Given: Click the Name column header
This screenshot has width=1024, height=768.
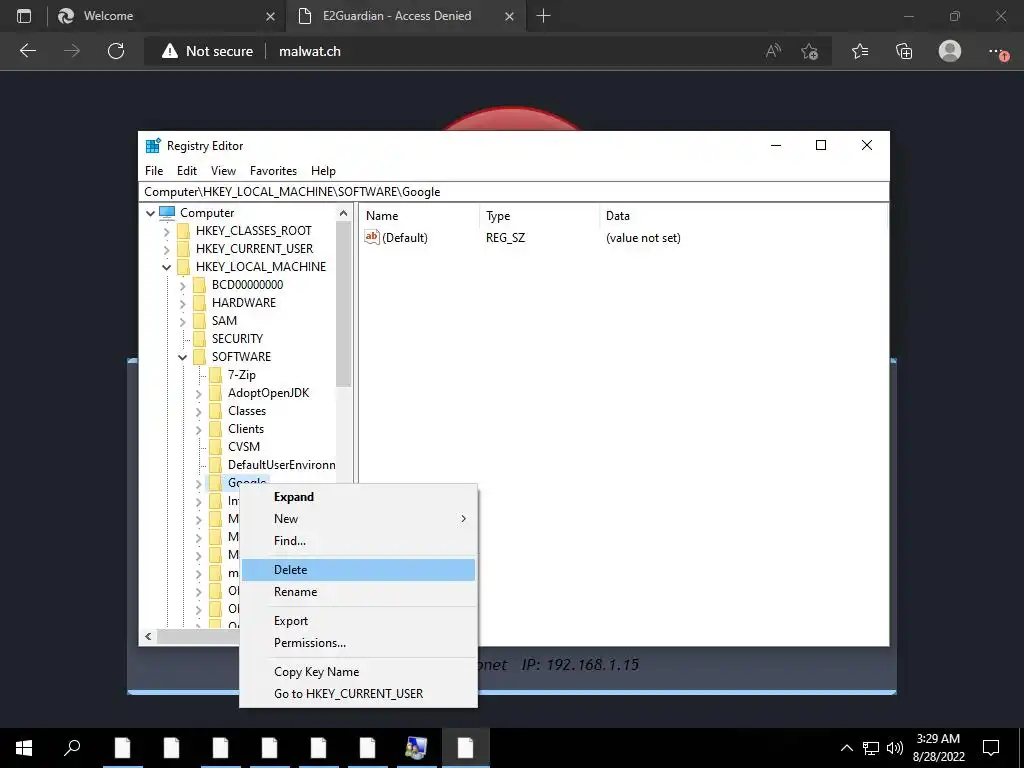Looking at the screenshot, I should click(x=420, y=216).
